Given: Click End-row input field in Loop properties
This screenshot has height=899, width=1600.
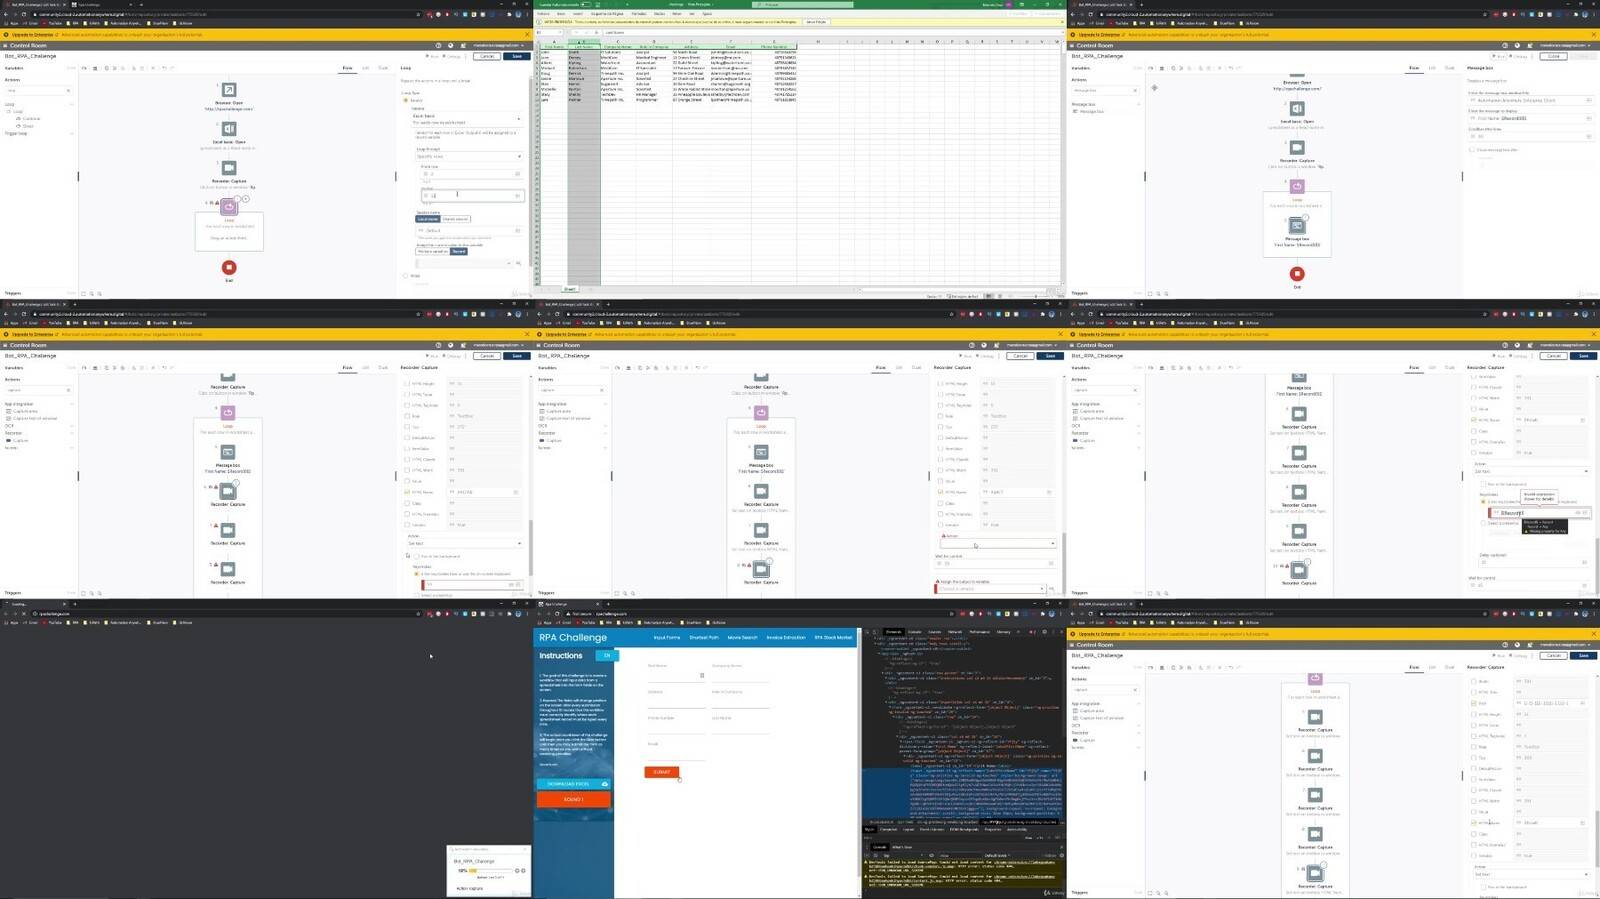Looking at the screenshot, I should 472,195.
